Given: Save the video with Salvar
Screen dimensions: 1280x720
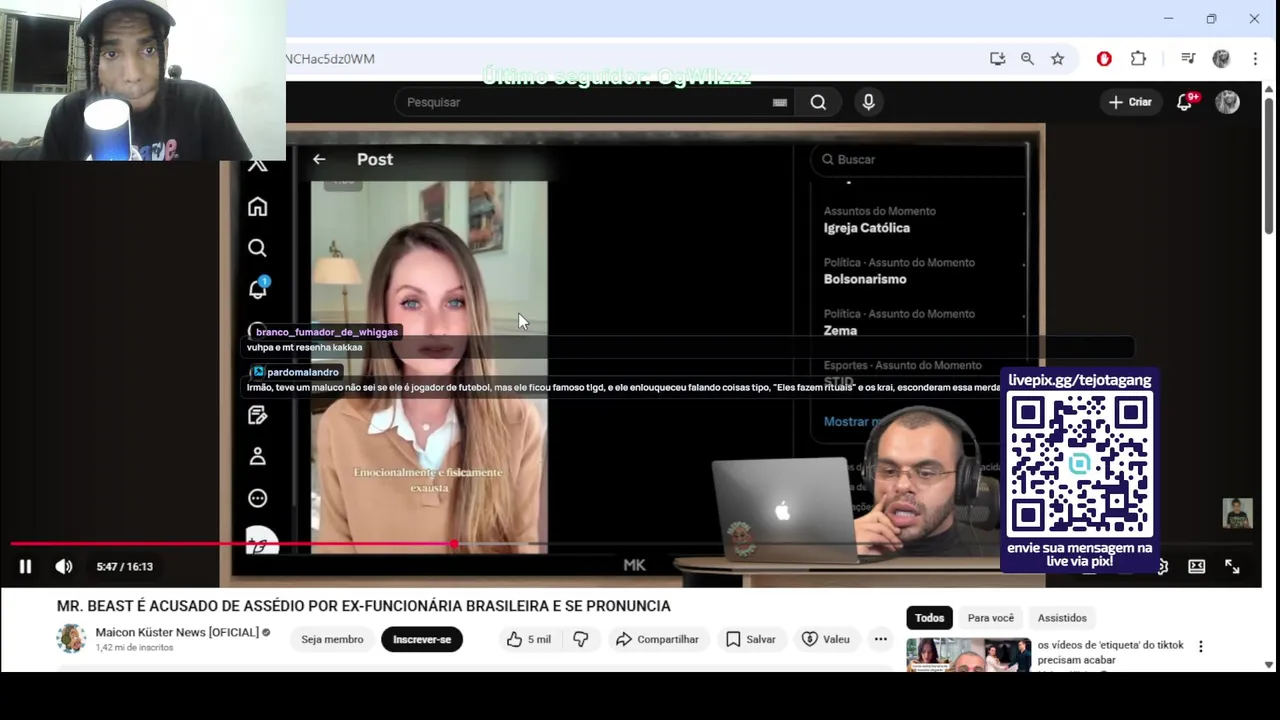Looking at the screenshot, I should point(751,639).
